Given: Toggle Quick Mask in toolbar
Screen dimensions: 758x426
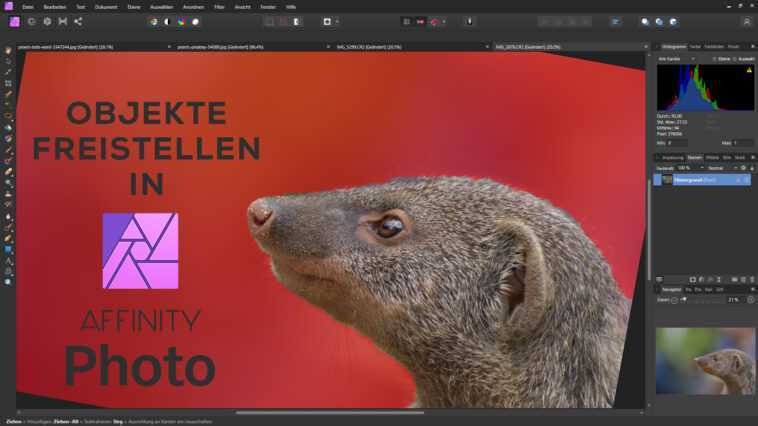Looking at the screenshot, I should [x=327, y=22].
